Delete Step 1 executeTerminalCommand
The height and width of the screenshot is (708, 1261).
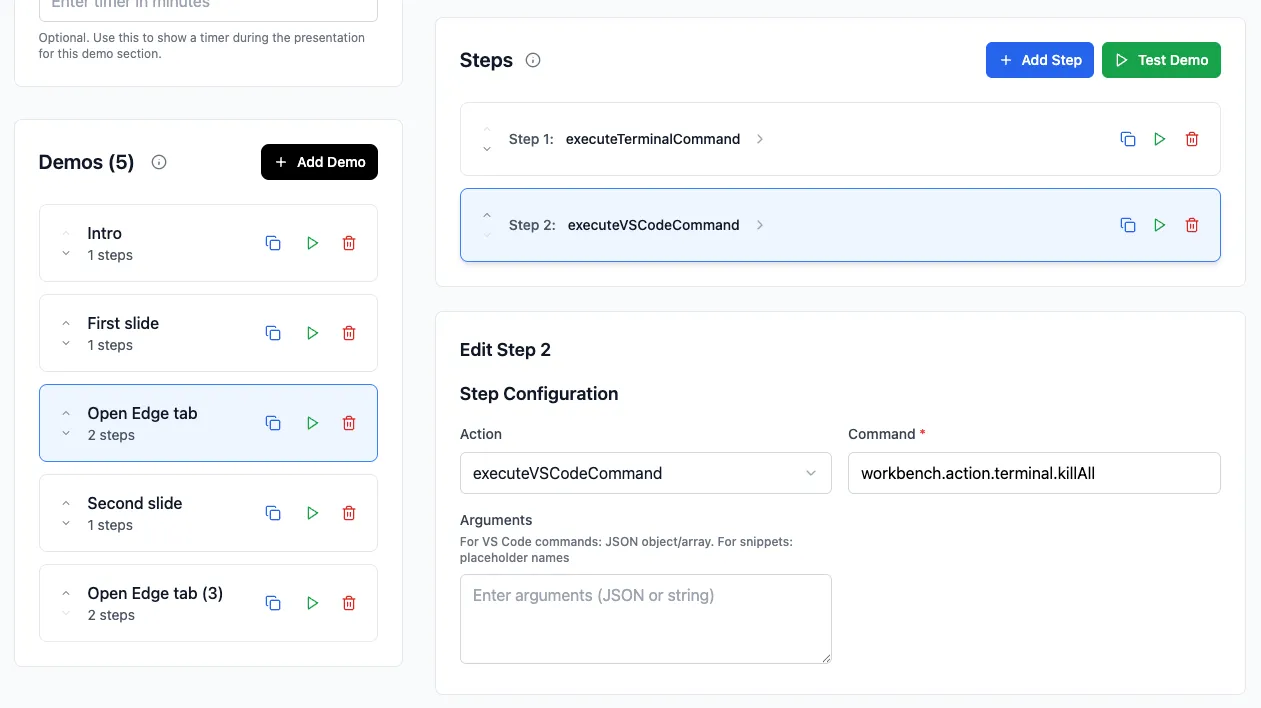point(1191,139)
